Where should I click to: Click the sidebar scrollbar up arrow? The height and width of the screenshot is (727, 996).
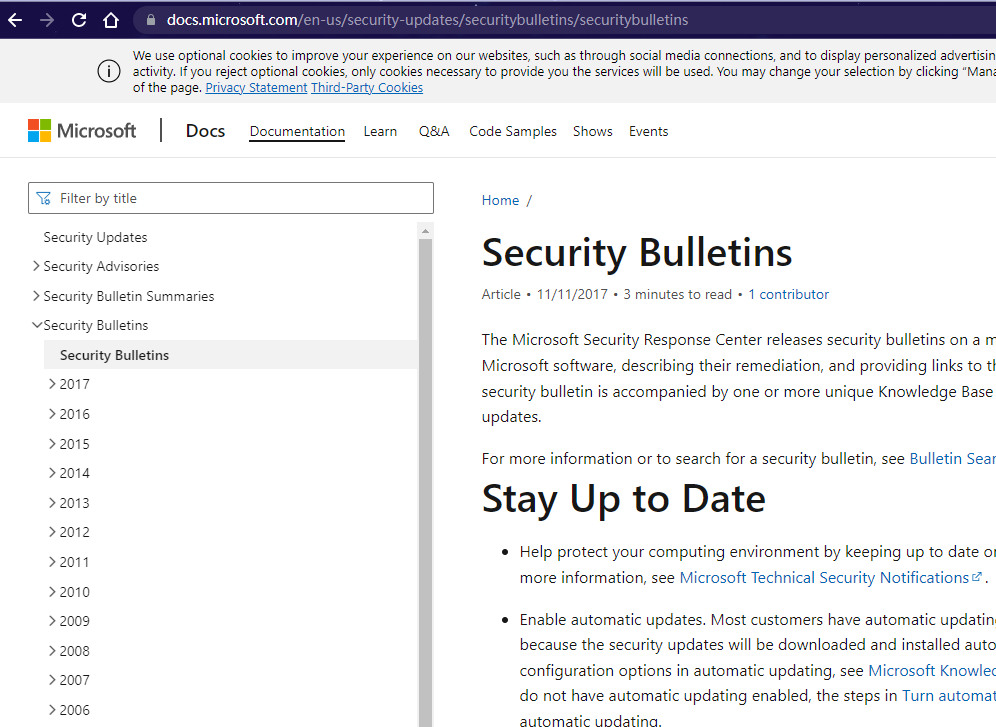(x=426, y=231)
